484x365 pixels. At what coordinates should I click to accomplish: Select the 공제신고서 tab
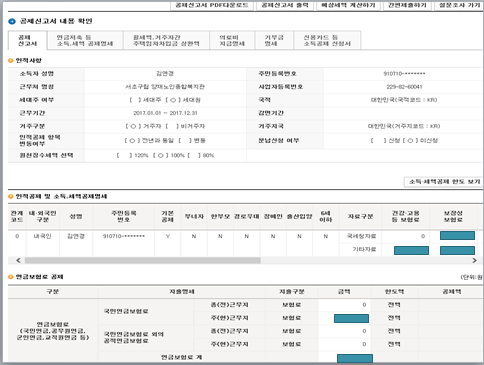[28, 40]
